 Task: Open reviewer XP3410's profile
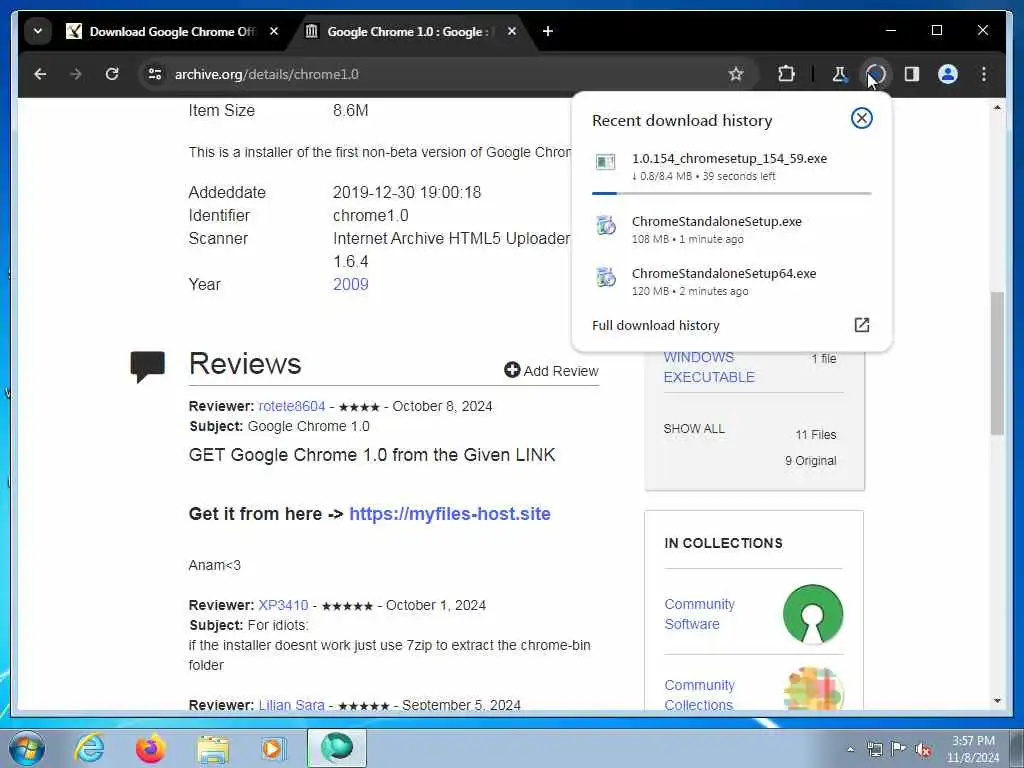click(283, 605)
